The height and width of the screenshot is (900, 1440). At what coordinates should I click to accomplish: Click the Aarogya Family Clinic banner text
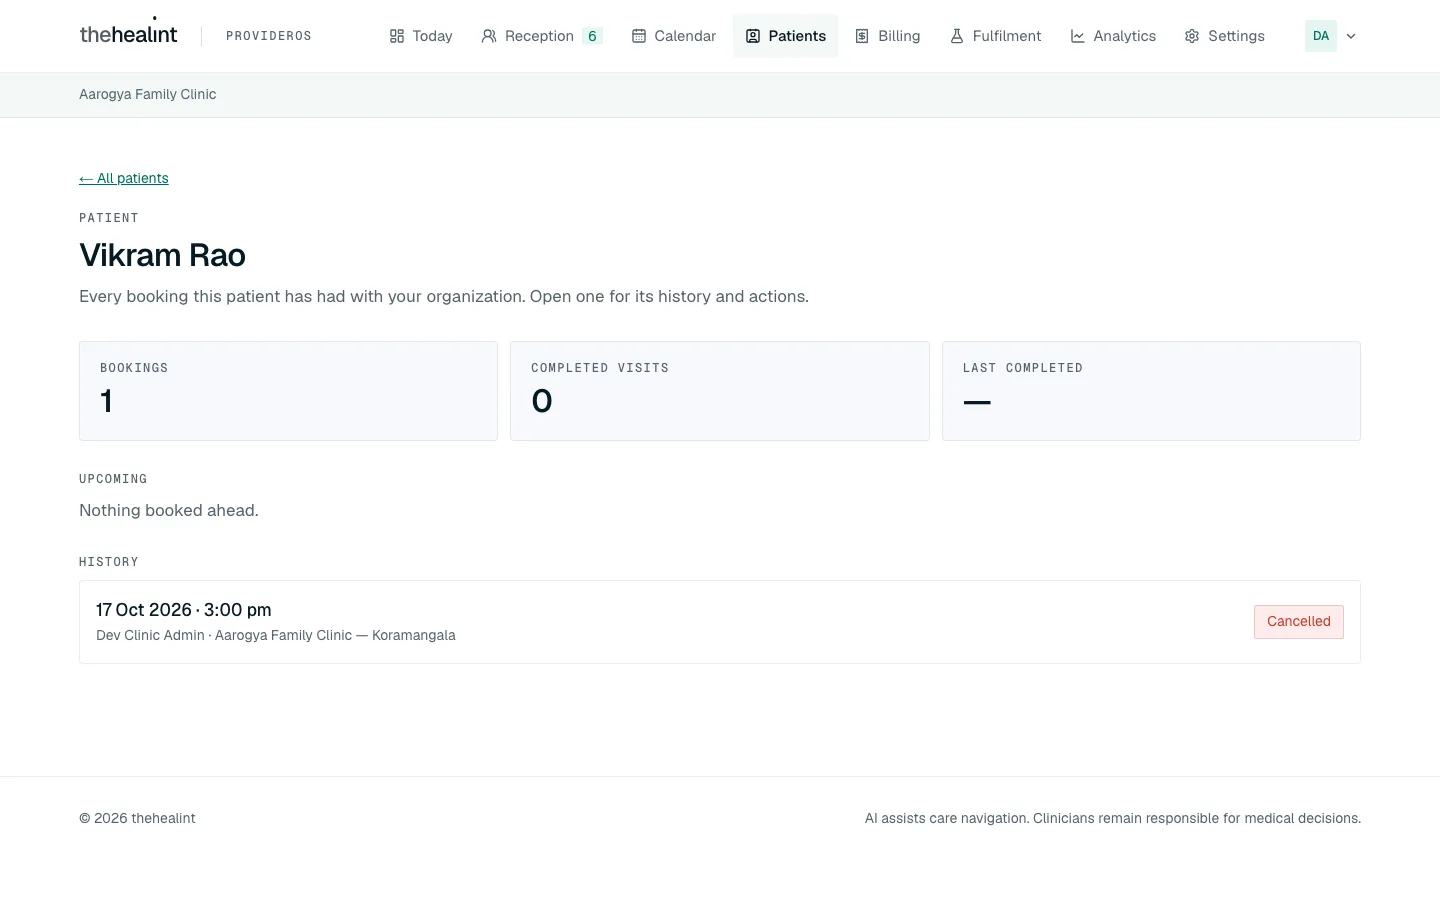pos(148,94)
